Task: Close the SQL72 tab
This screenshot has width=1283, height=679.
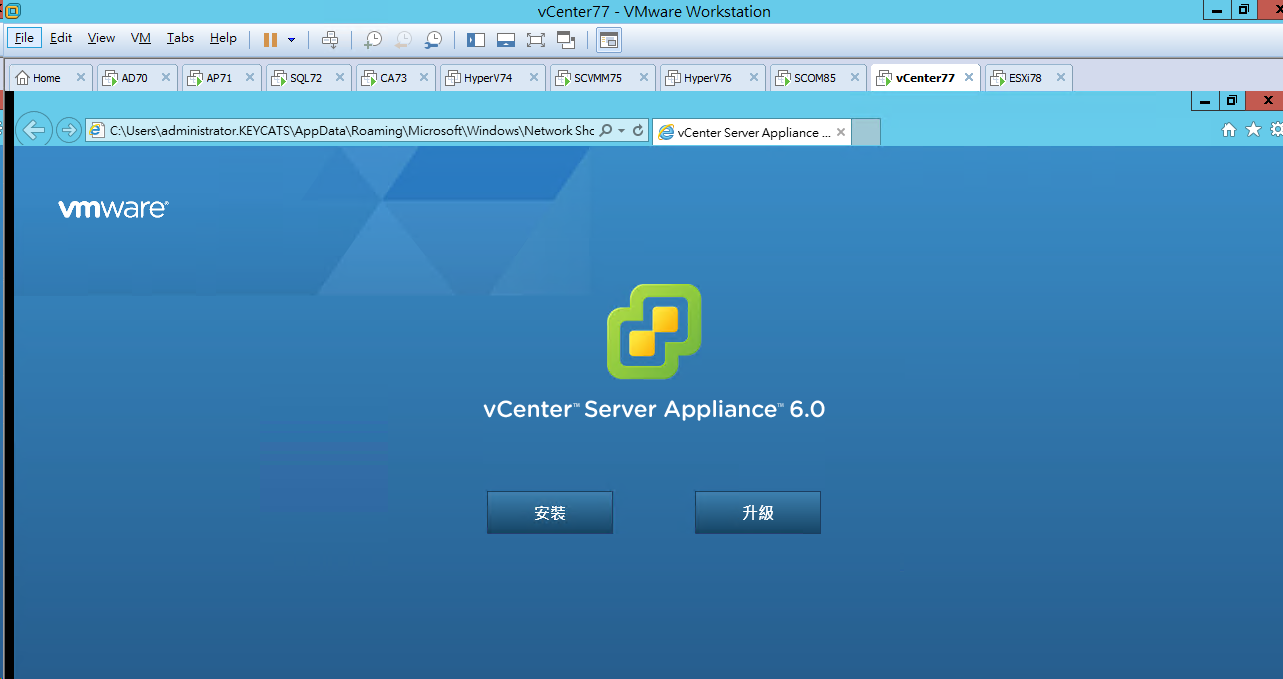Action: pyautogui.click(x=340, y=77)
